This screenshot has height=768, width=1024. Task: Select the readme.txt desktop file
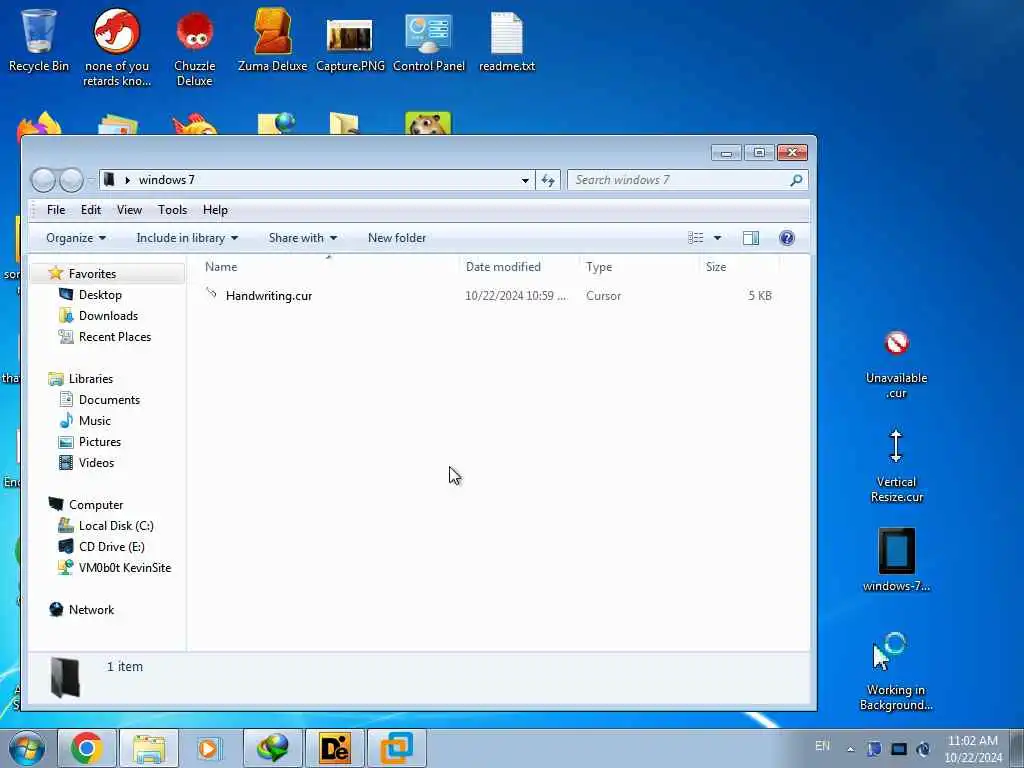[x=507, y=39]
